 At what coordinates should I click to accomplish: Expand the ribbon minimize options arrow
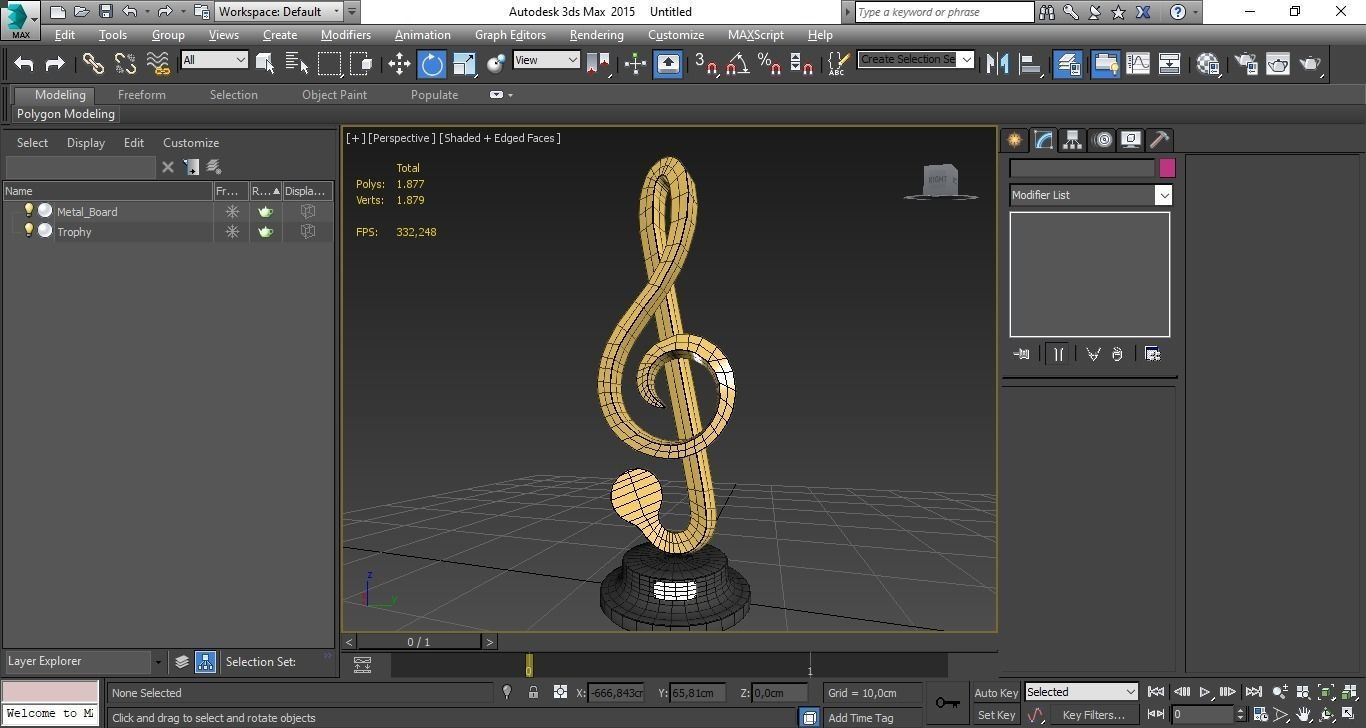coord(510,95)
